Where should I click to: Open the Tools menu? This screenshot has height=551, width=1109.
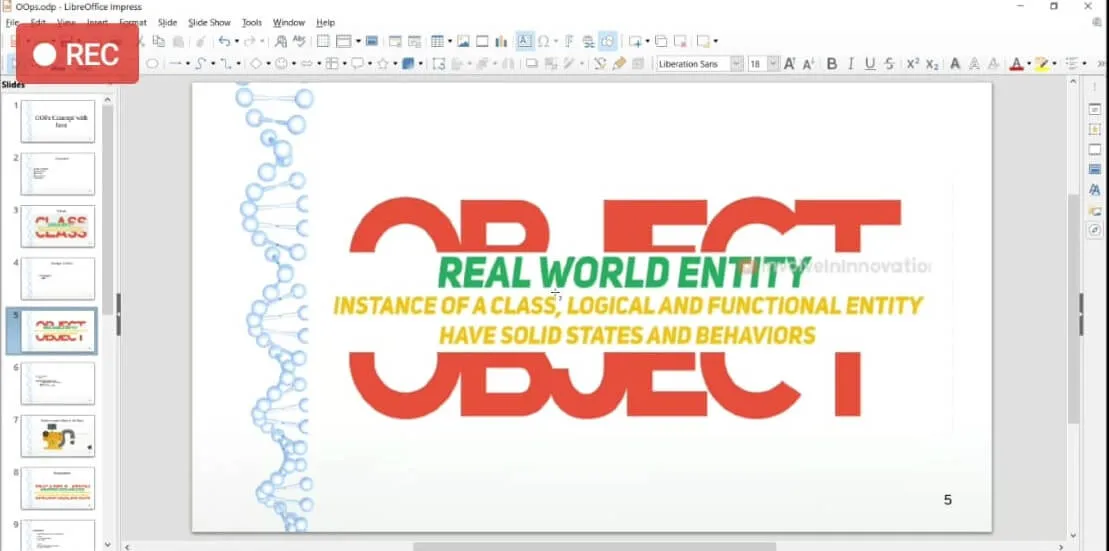(251, 23)
